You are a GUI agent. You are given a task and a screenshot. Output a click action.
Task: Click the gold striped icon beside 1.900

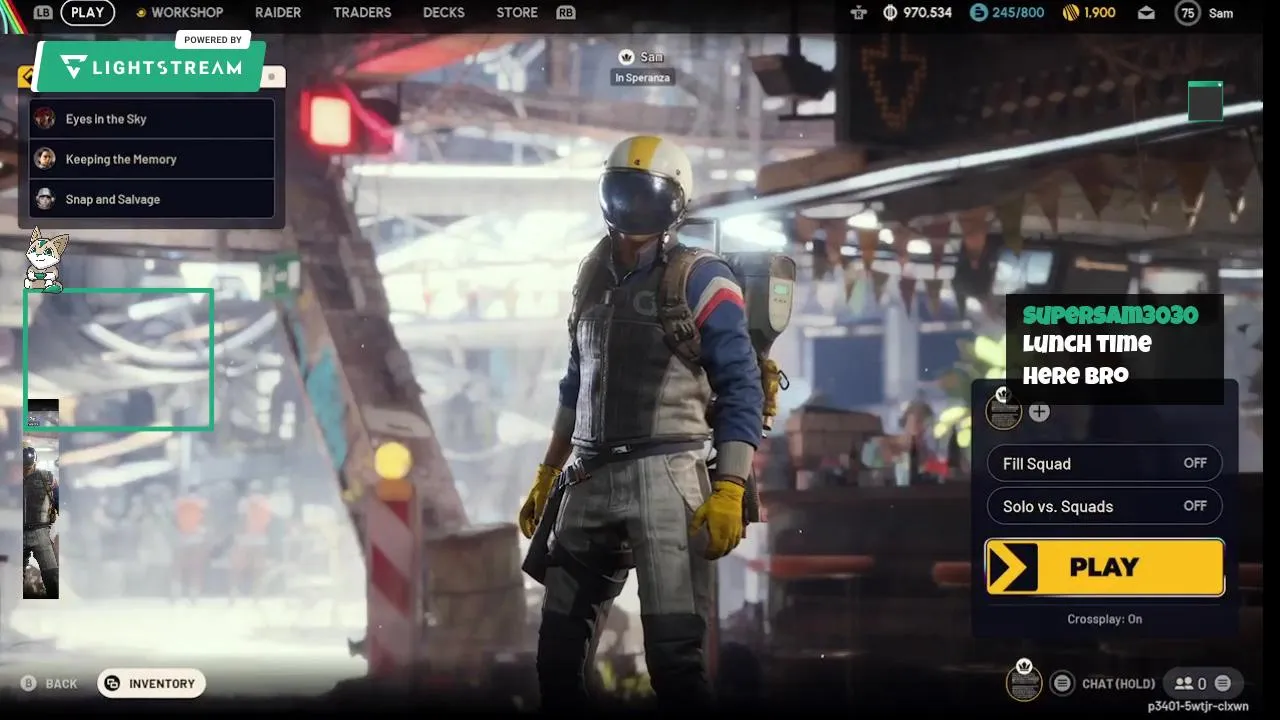click(x=1070, y=13)
